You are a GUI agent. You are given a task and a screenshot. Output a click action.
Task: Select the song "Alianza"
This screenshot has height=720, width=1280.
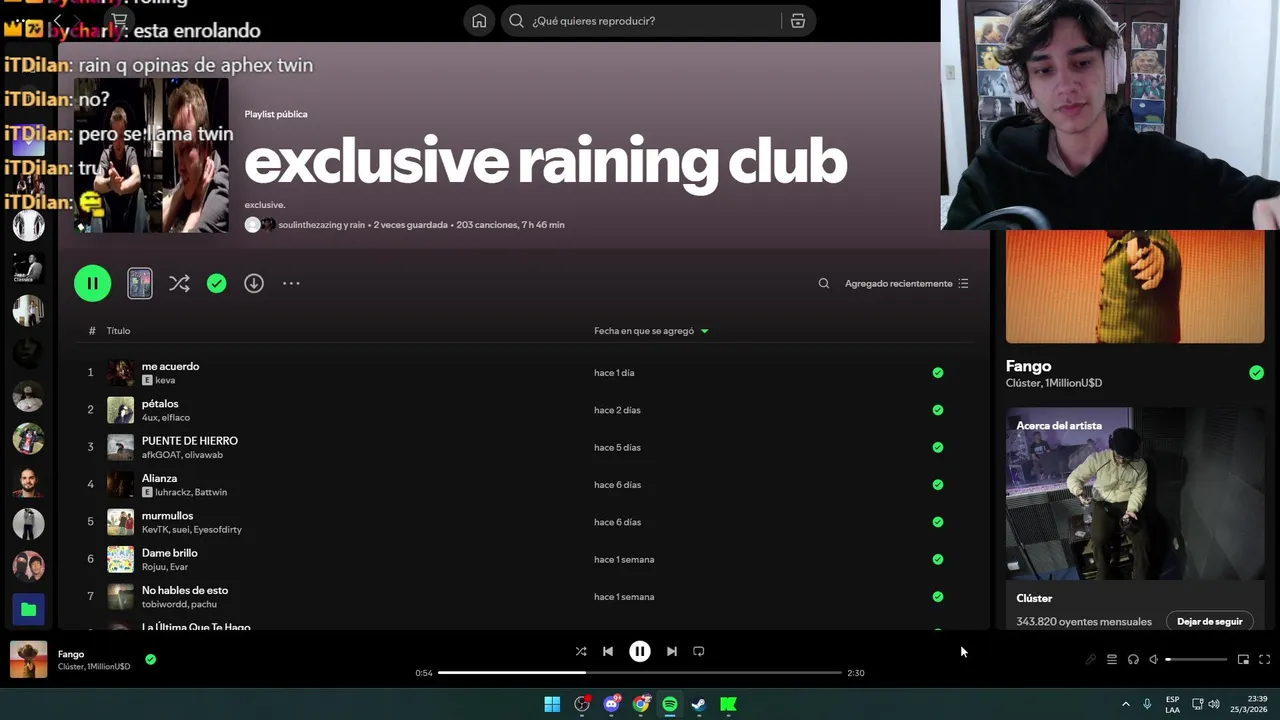click(x=159, y=478)
